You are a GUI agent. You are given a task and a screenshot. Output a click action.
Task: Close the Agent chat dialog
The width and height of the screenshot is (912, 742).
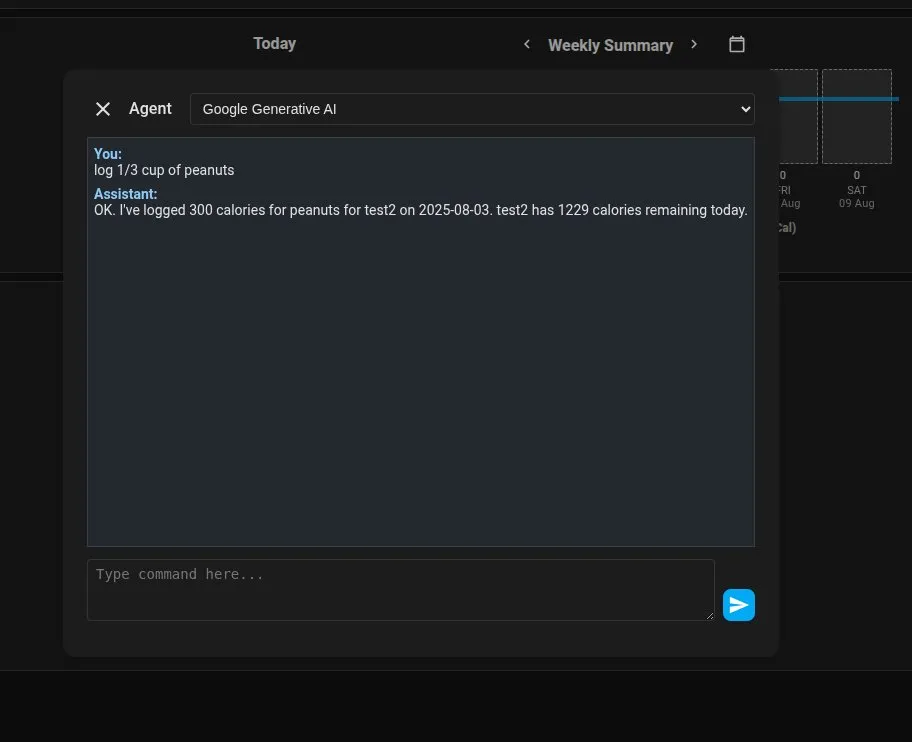click(x=103, y=109)
